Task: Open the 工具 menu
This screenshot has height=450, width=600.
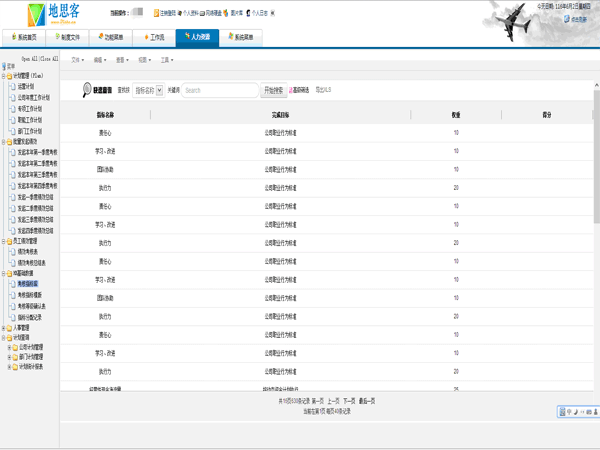Action: 167,60
